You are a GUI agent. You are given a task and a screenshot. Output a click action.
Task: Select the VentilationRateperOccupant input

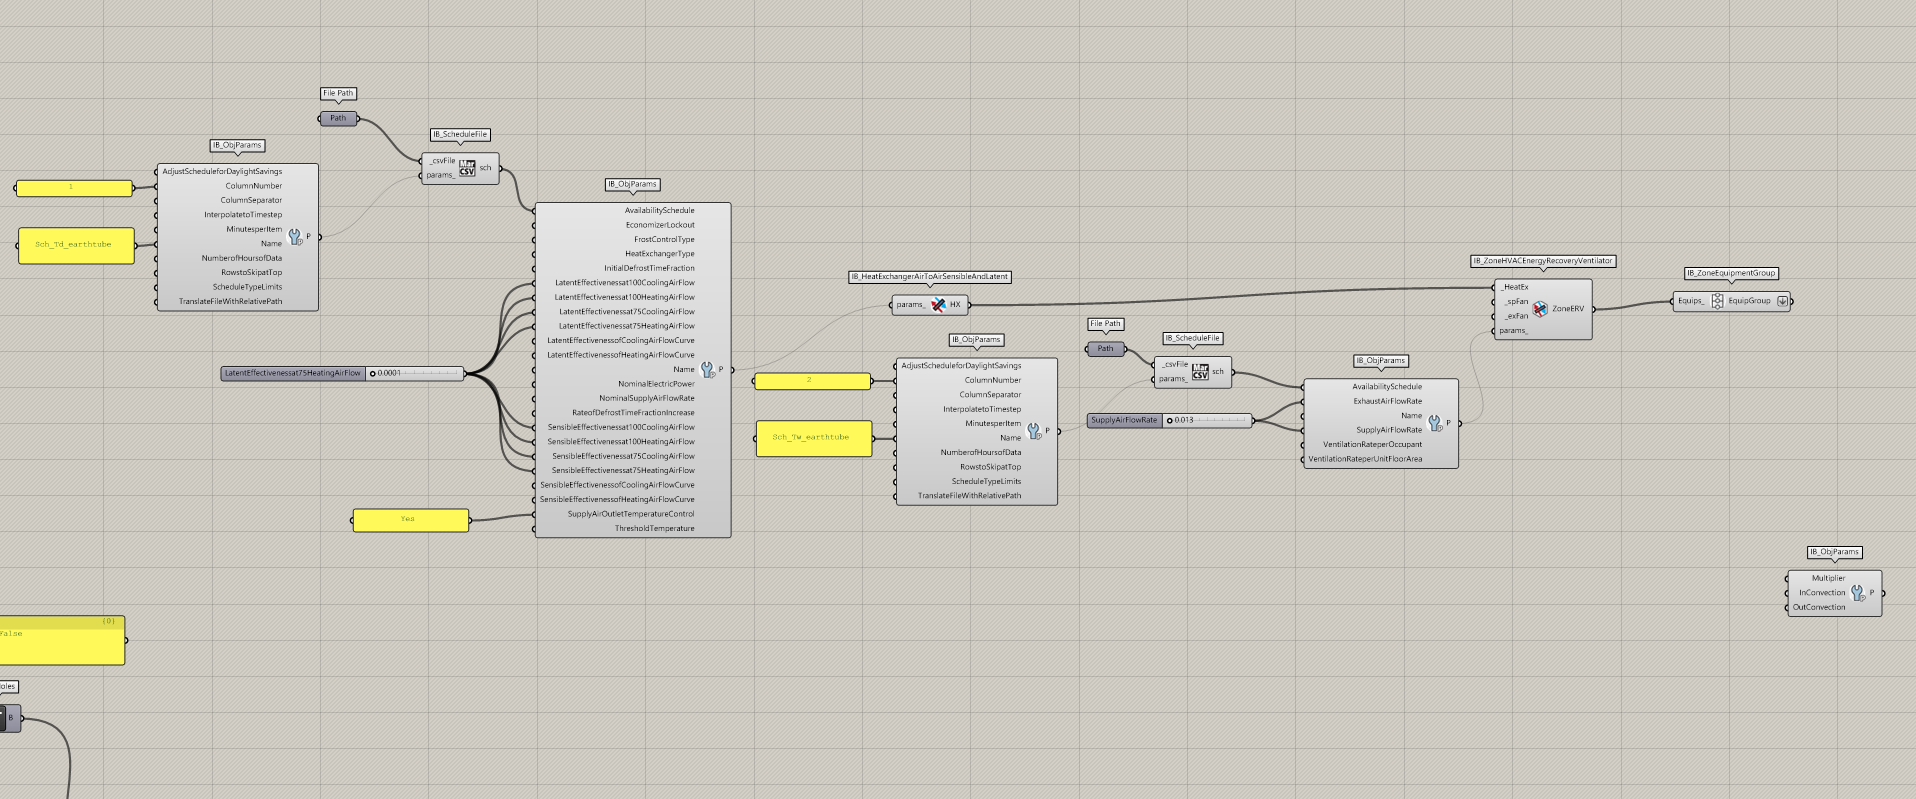[1372, 445]
